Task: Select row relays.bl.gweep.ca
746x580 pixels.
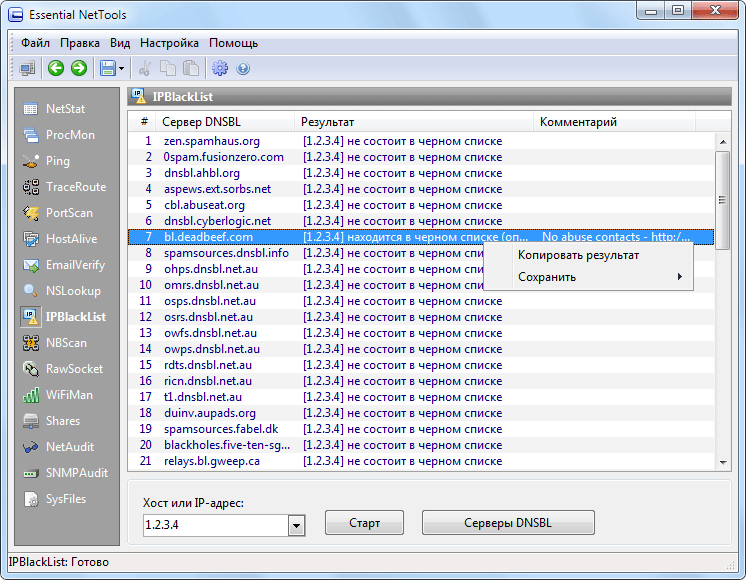Action: coord(421,461)
